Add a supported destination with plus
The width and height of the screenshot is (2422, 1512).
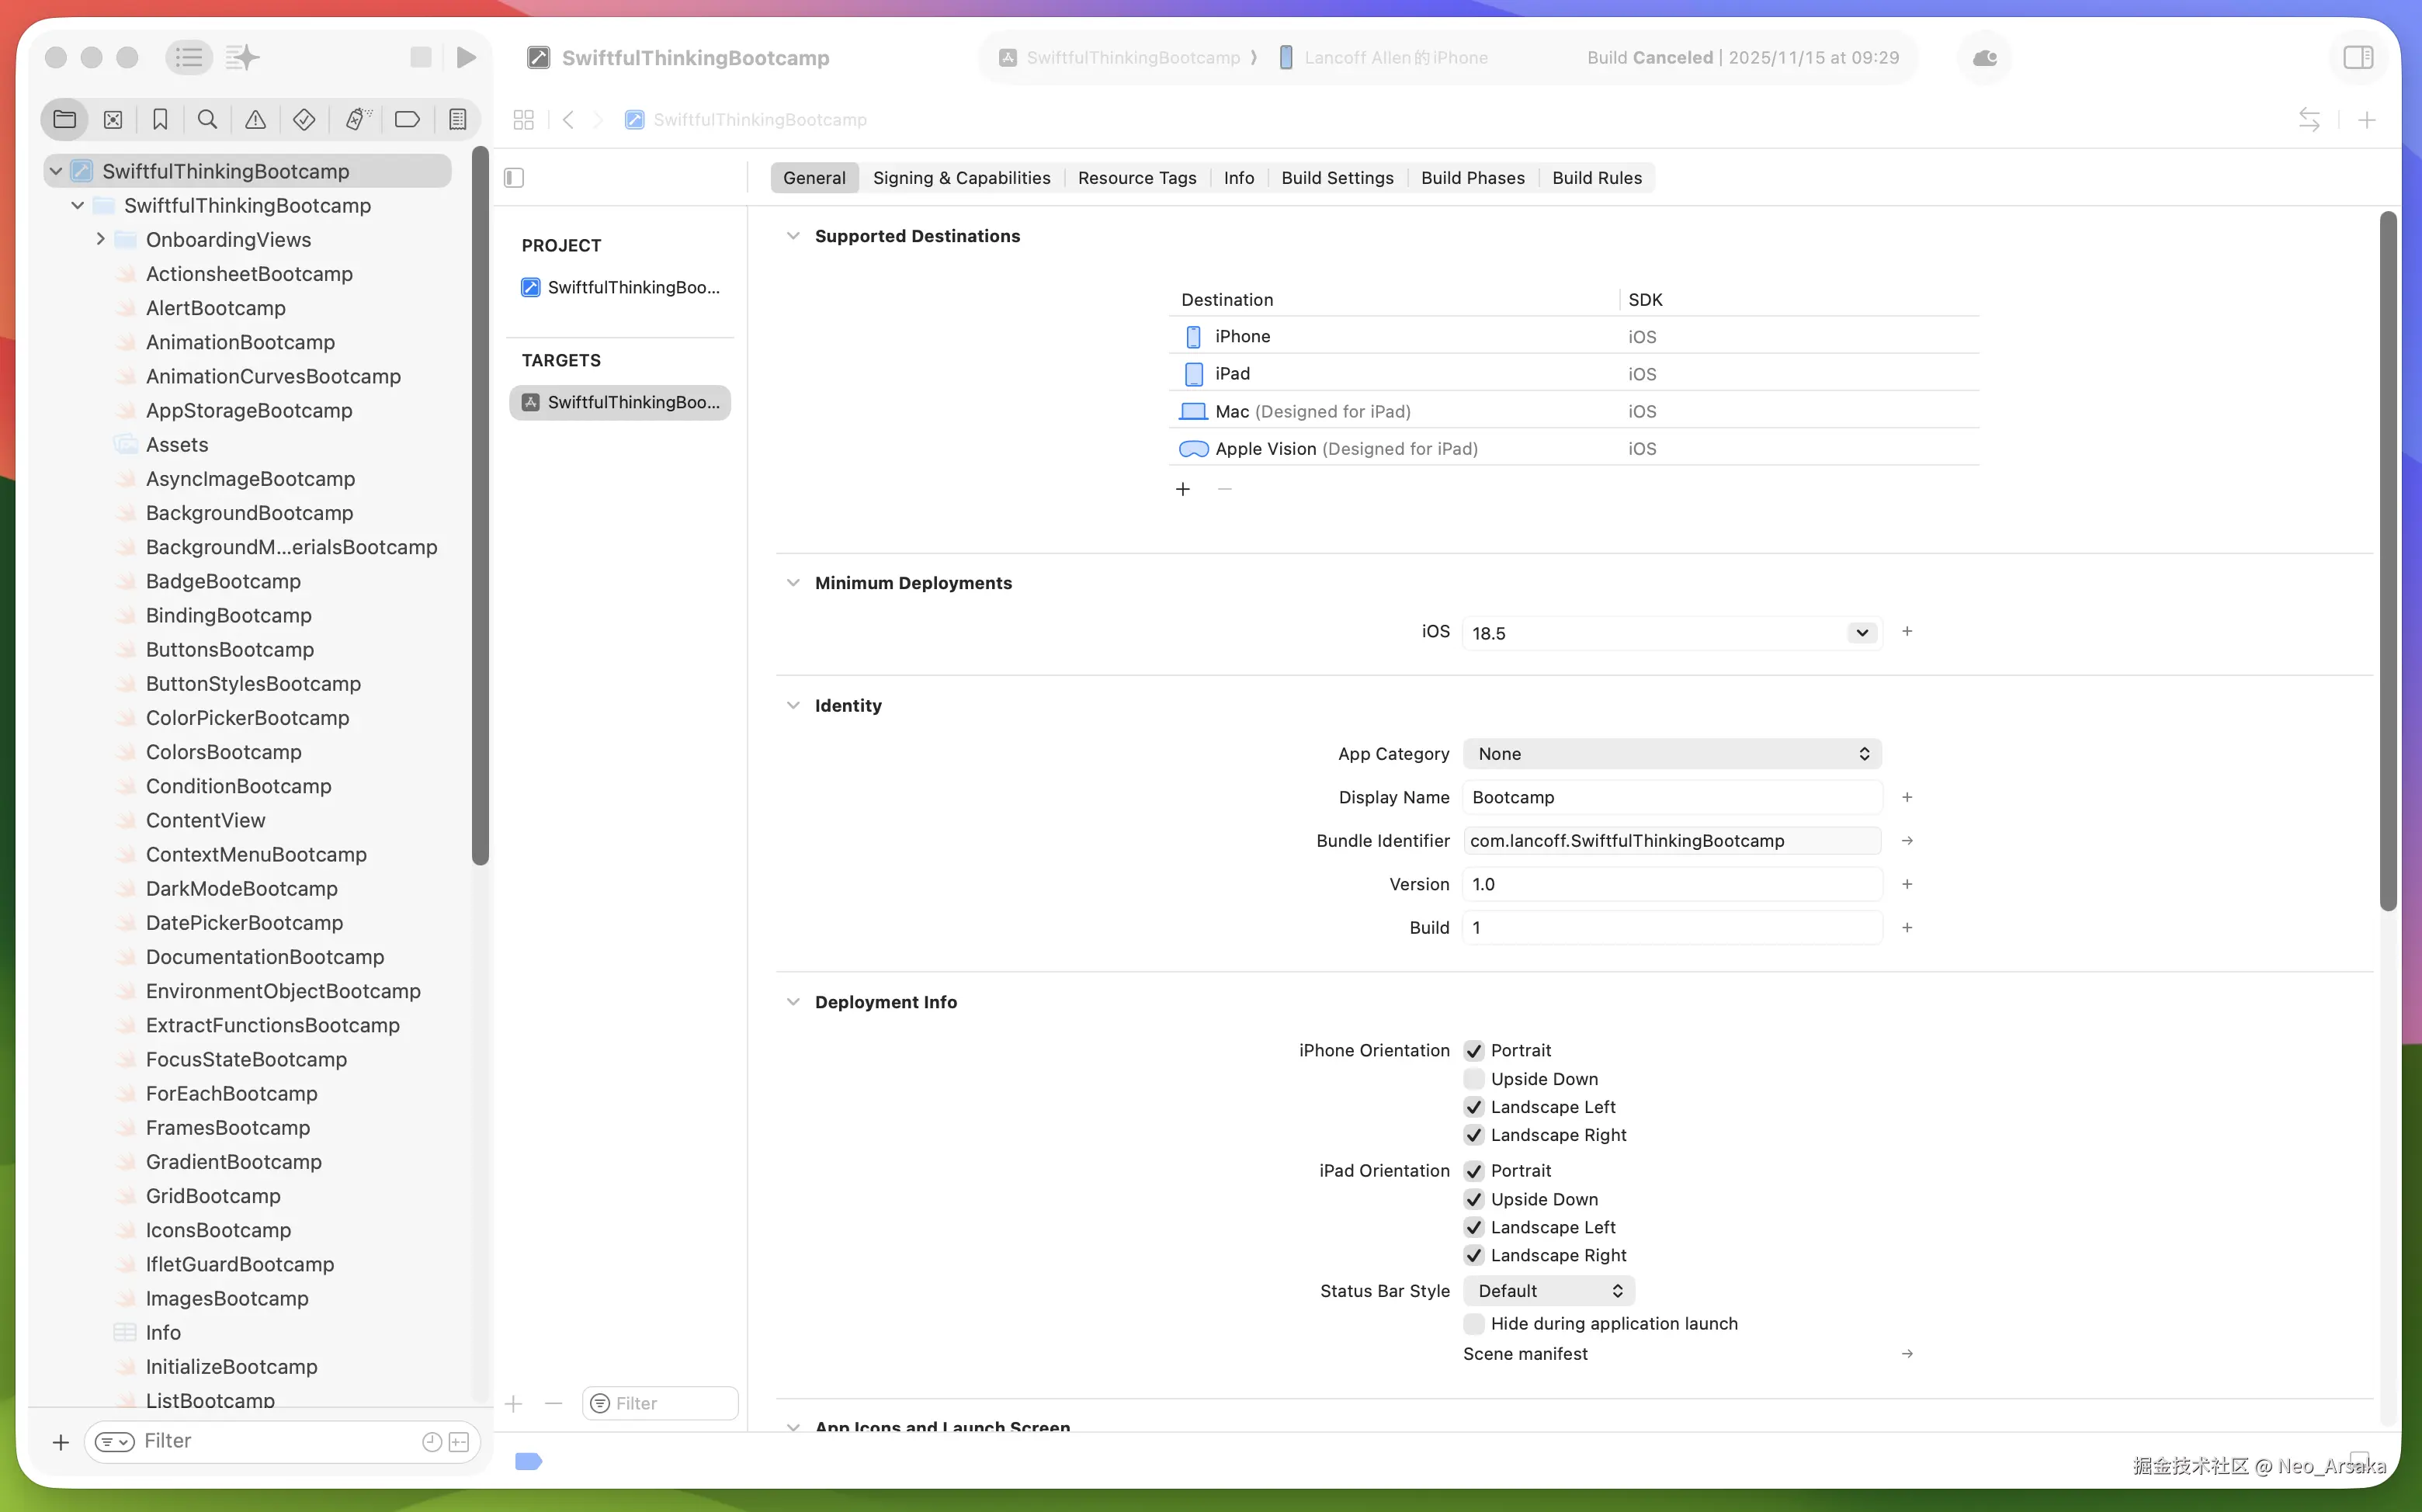point(1183,489)
